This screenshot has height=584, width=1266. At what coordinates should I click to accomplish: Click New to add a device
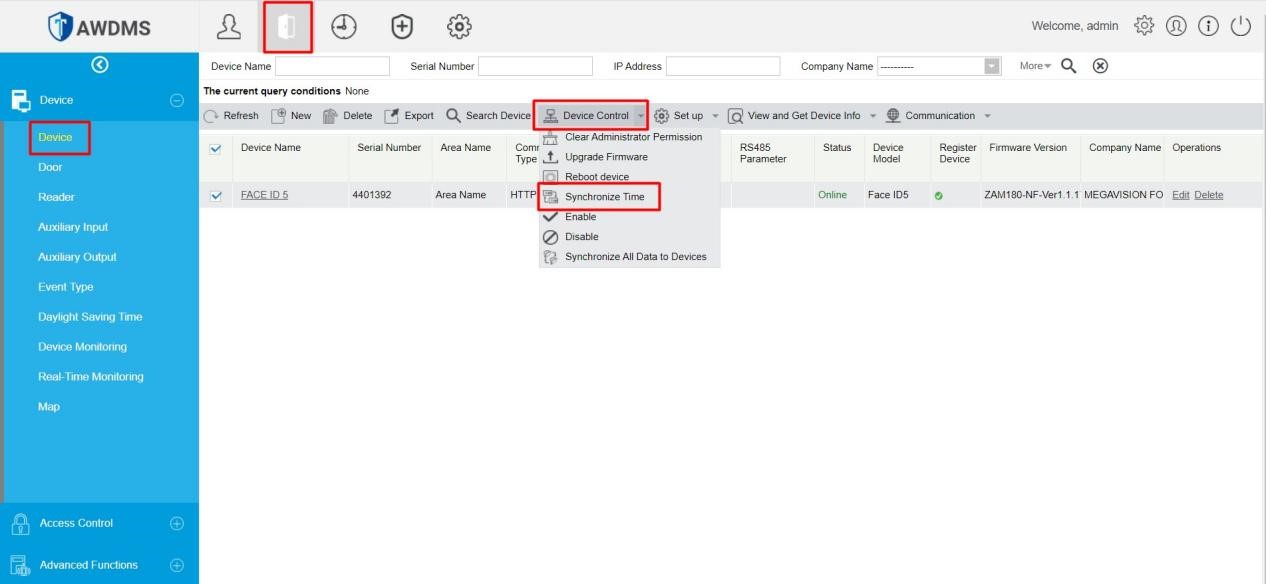(x=291, y=116)
